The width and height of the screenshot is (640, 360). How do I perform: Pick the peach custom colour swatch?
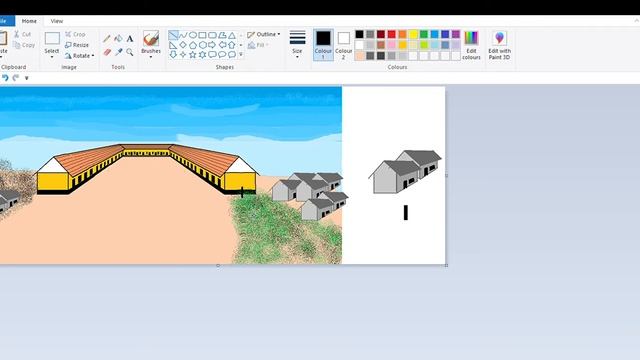point(360,56)
